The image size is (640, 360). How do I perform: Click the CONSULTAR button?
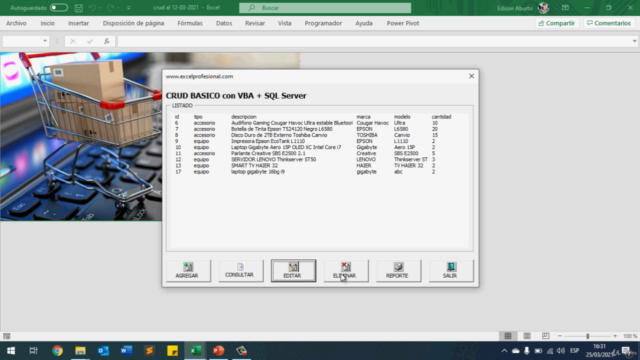[241, 270]
